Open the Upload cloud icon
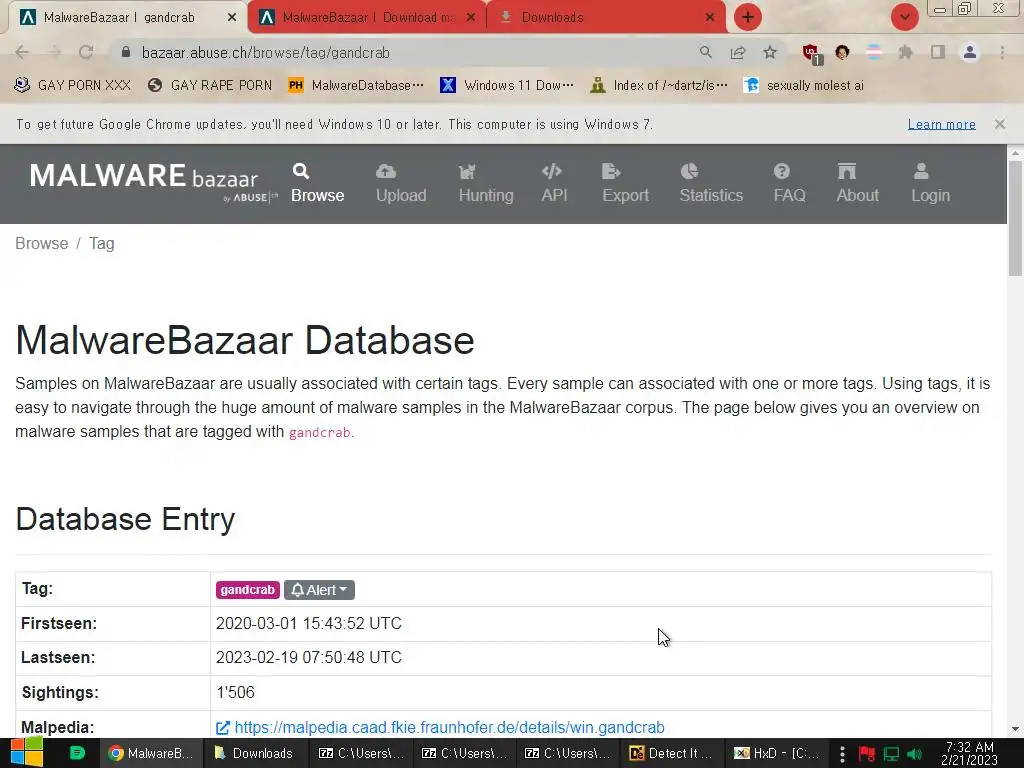 [386, 171]
